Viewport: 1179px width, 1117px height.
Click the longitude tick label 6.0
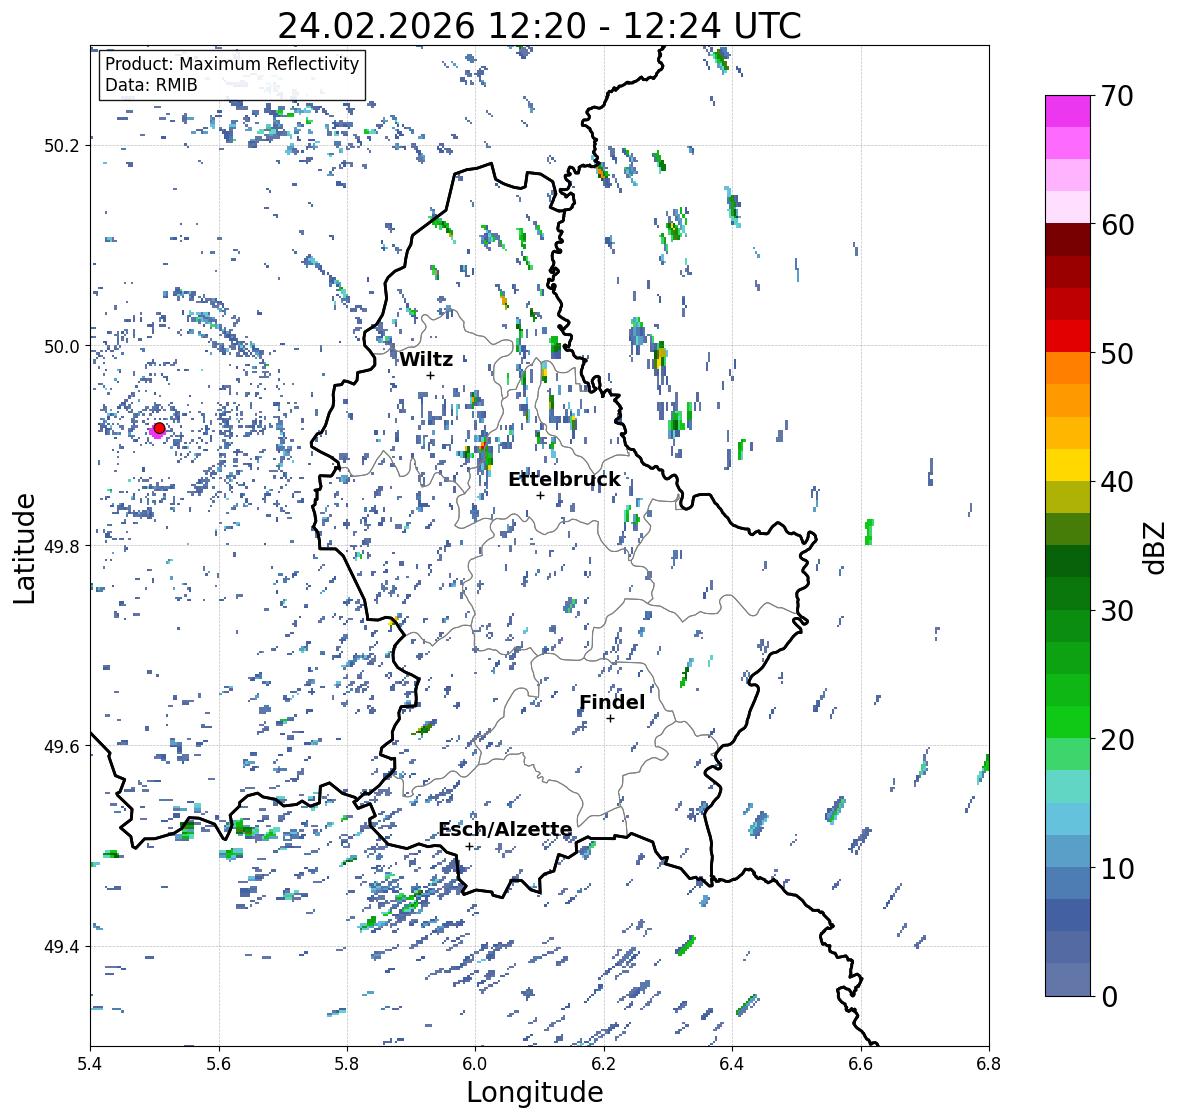(x=475, y=1064)
